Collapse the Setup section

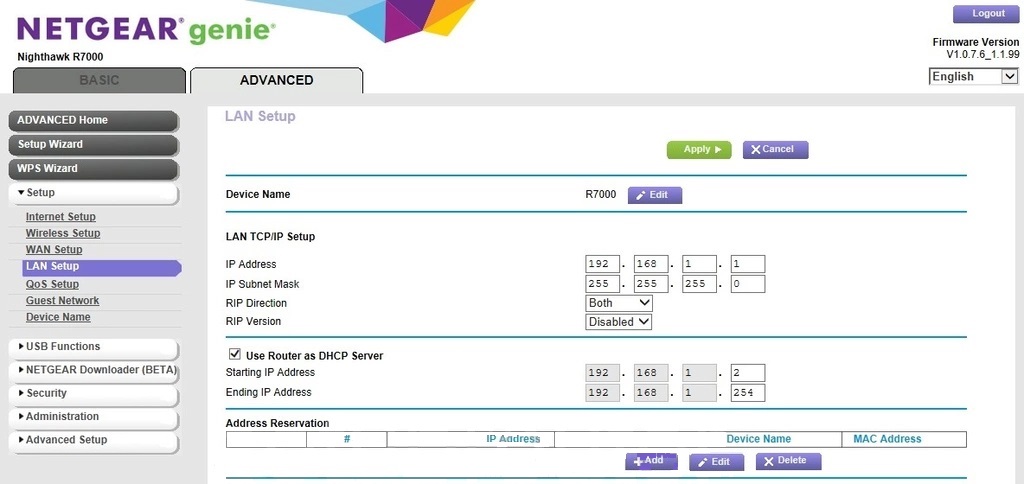point(93,193)
